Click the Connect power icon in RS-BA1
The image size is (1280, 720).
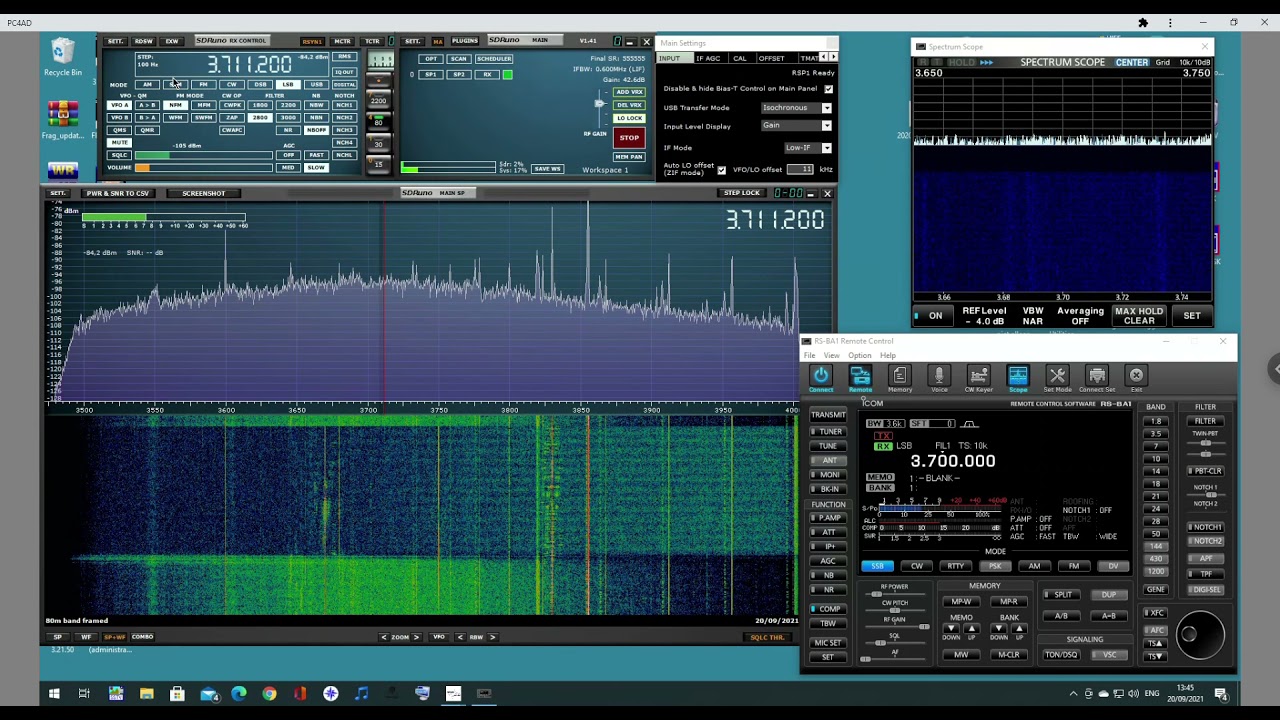(x=821, y=377)
